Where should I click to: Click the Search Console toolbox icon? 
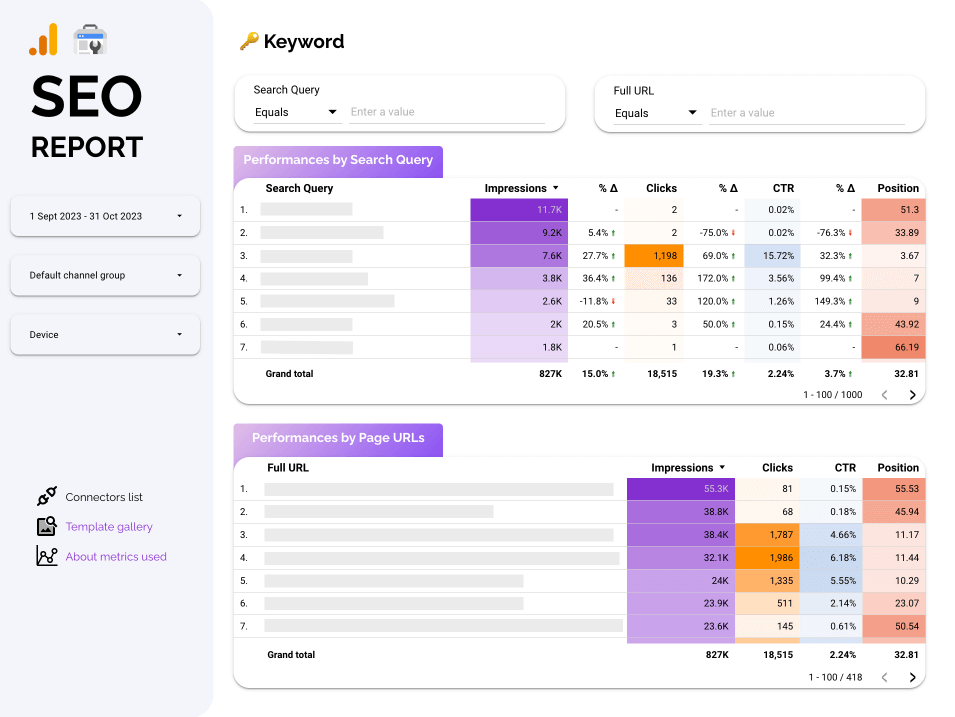pos(90,40)
